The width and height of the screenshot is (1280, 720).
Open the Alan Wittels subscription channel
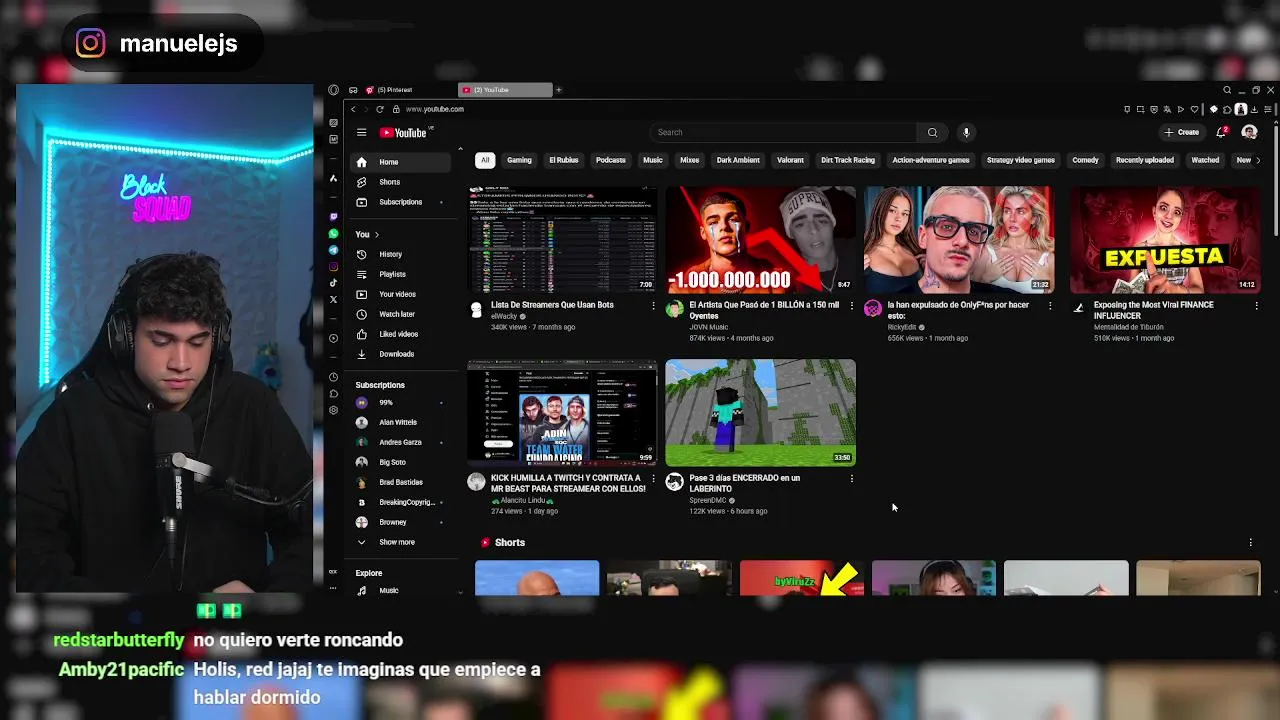[401, 422]
